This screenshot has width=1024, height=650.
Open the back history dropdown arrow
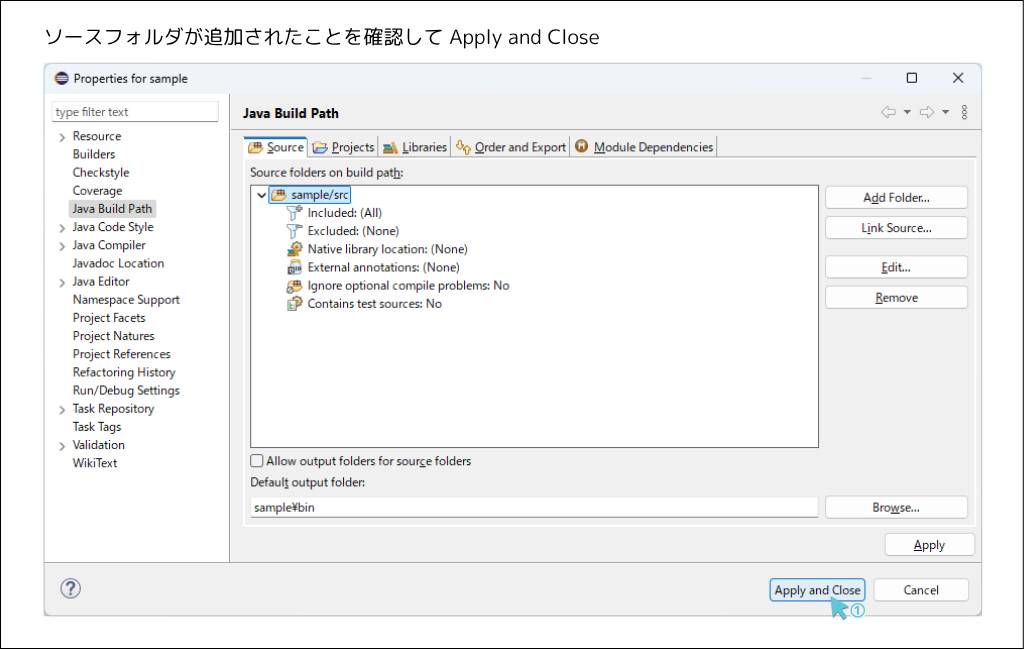907,112
